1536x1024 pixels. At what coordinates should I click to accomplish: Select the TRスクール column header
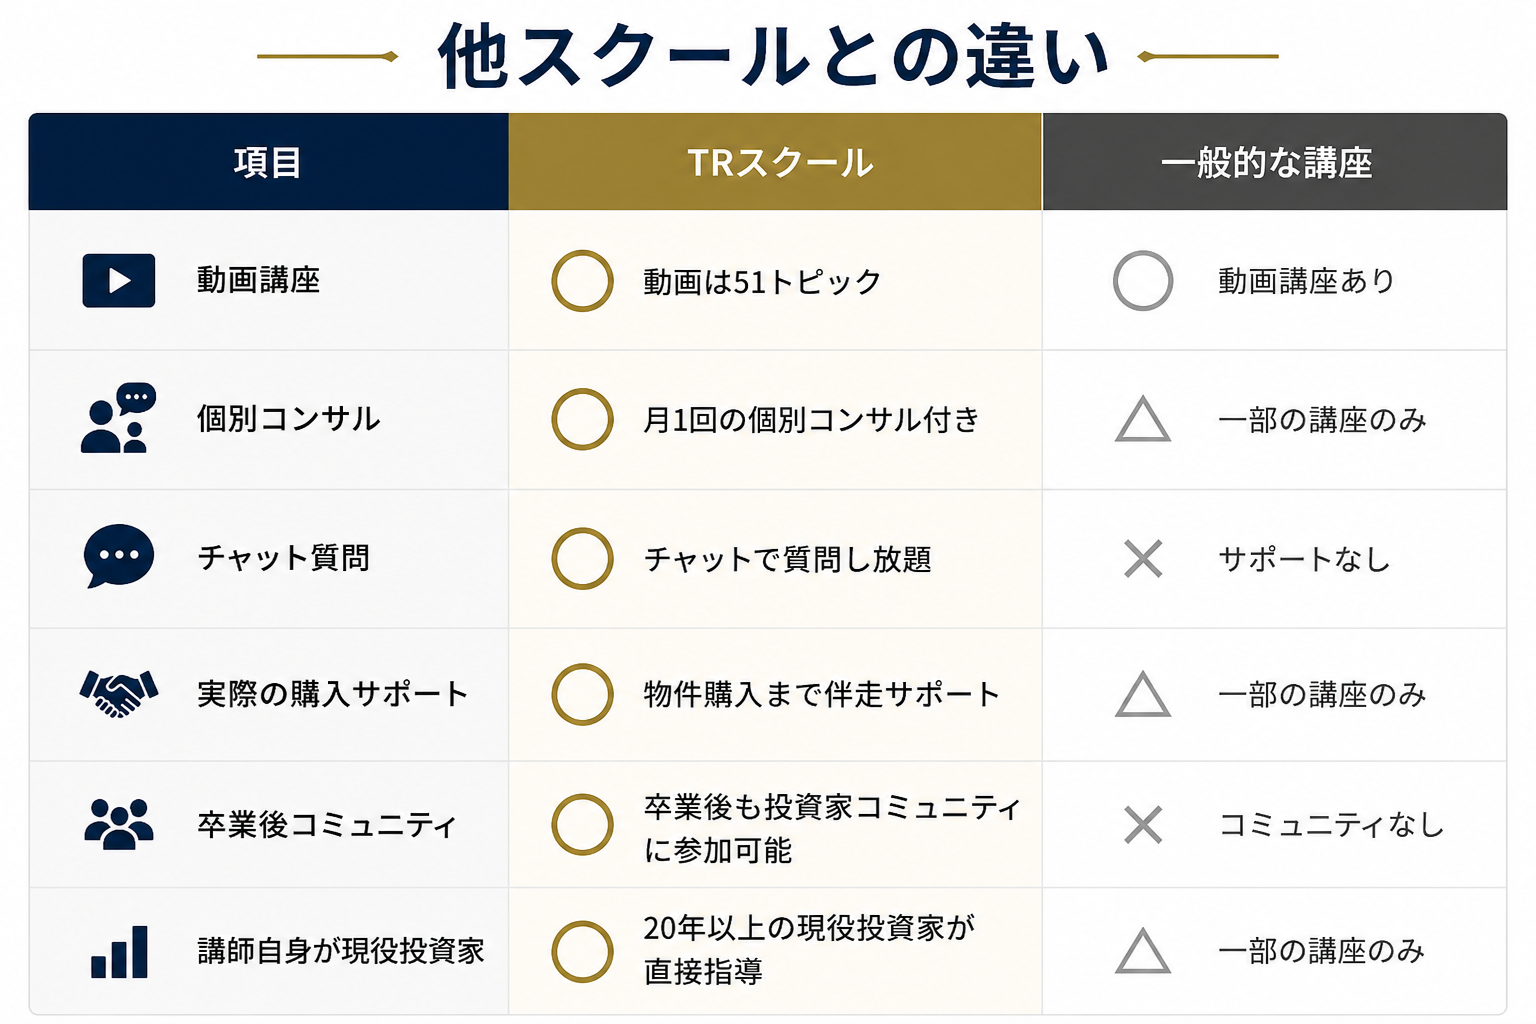pos(775,162)
